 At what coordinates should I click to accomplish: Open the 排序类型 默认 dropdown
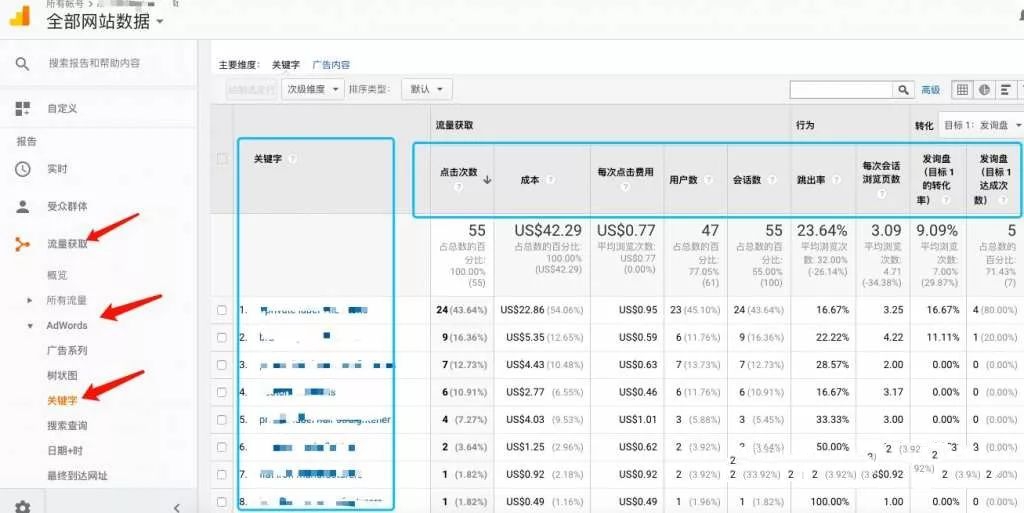(426, 89)
